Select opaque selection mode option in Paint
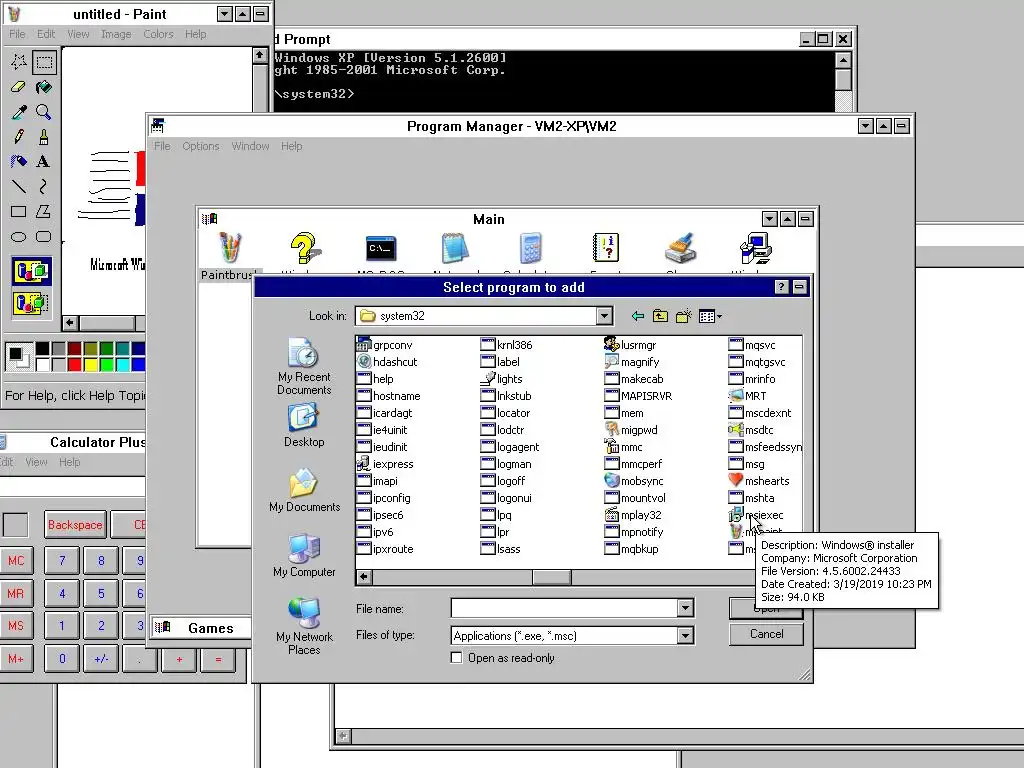1024x768 pixels. click(31, 271)
